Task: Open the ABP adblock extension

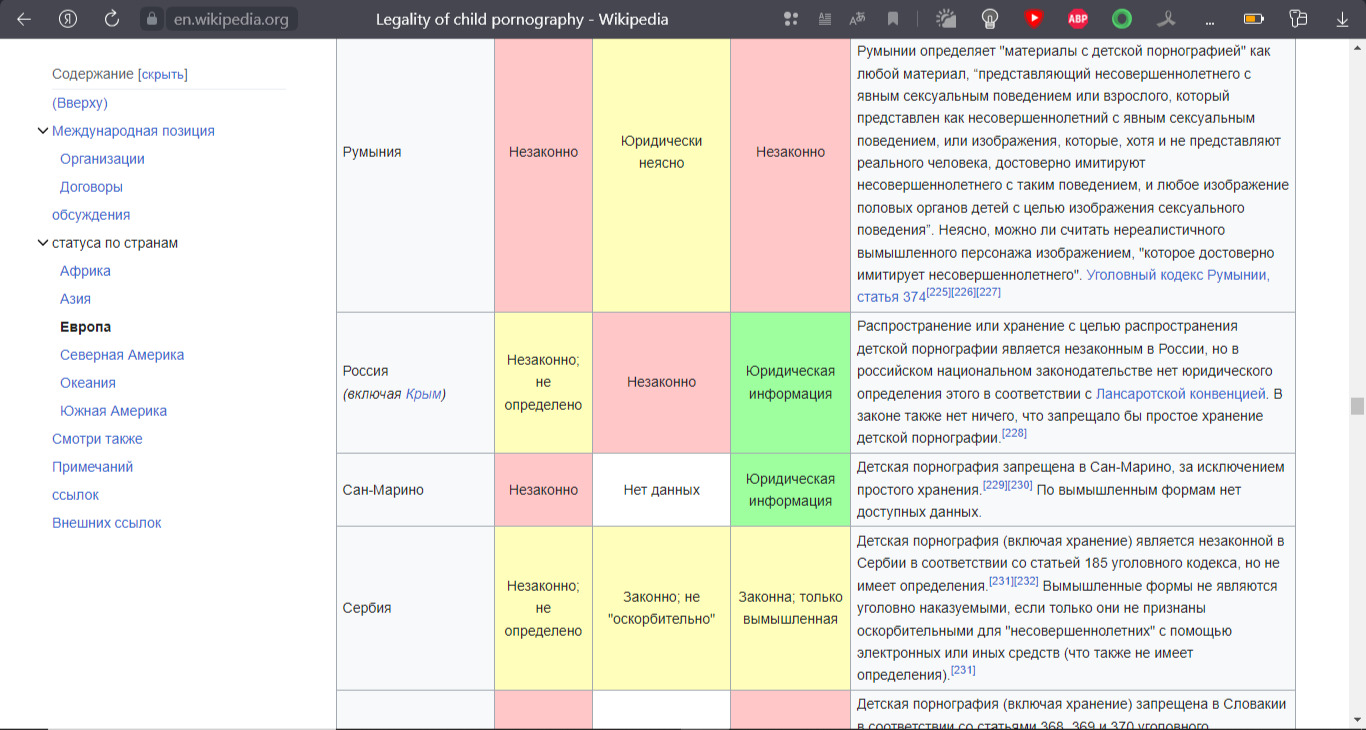Action: pos(1077,19)
